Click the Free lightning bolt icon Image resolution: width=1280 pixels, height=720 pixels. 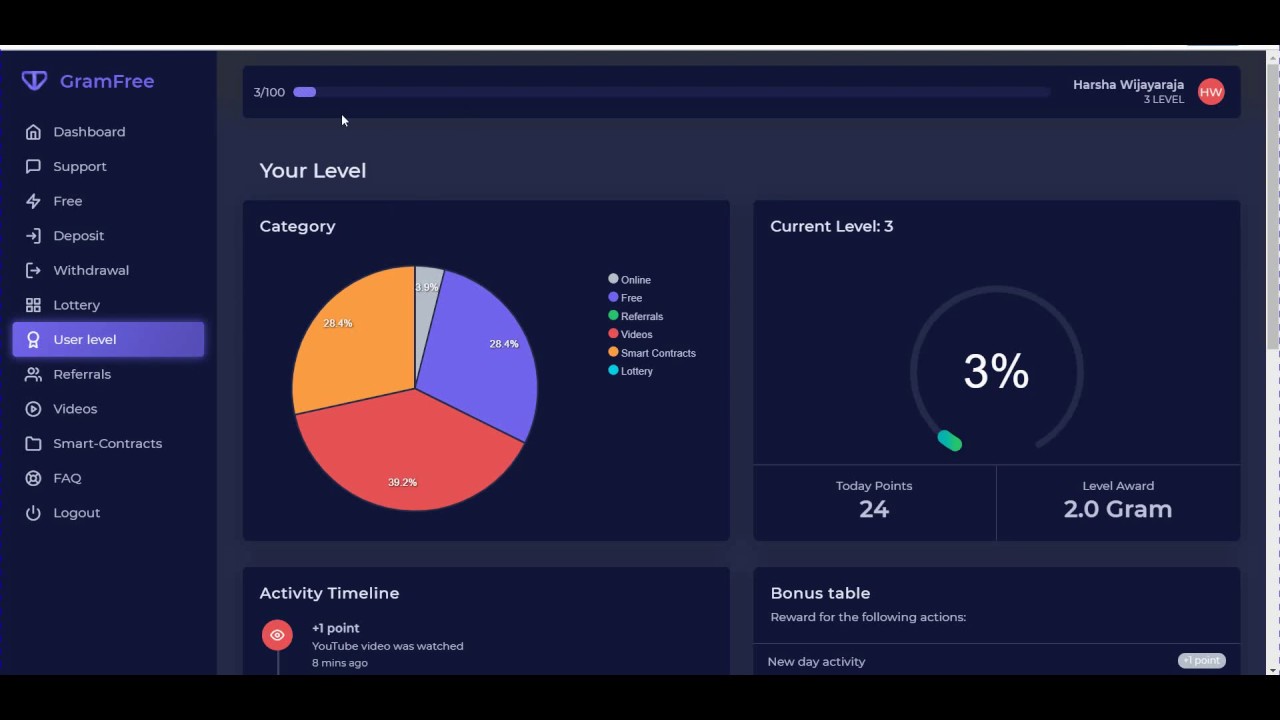click(x=33, y=201)
